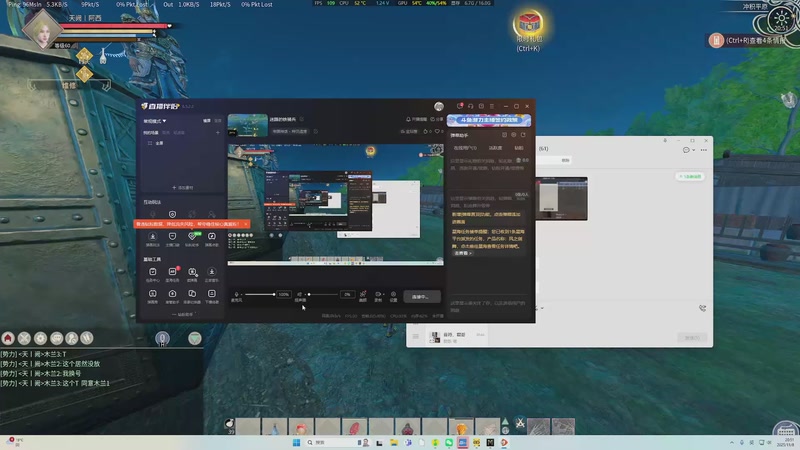Open the image thumbnail in chat window
Screen dimensions: 800x450
[561, 198]
